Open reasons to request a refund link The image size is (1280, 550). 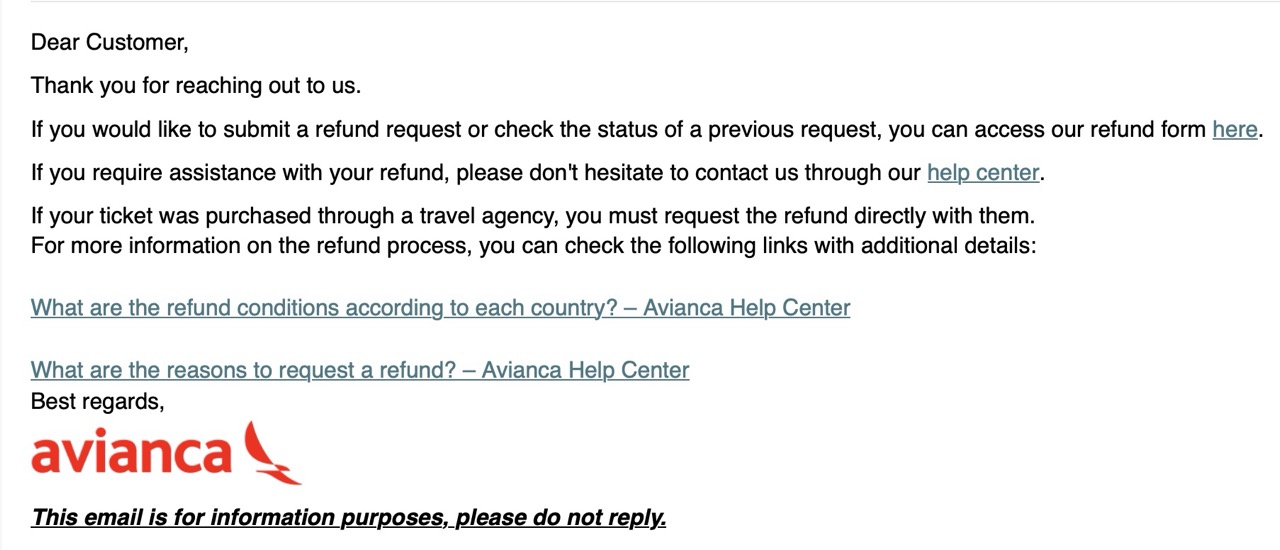click(360, 371)
